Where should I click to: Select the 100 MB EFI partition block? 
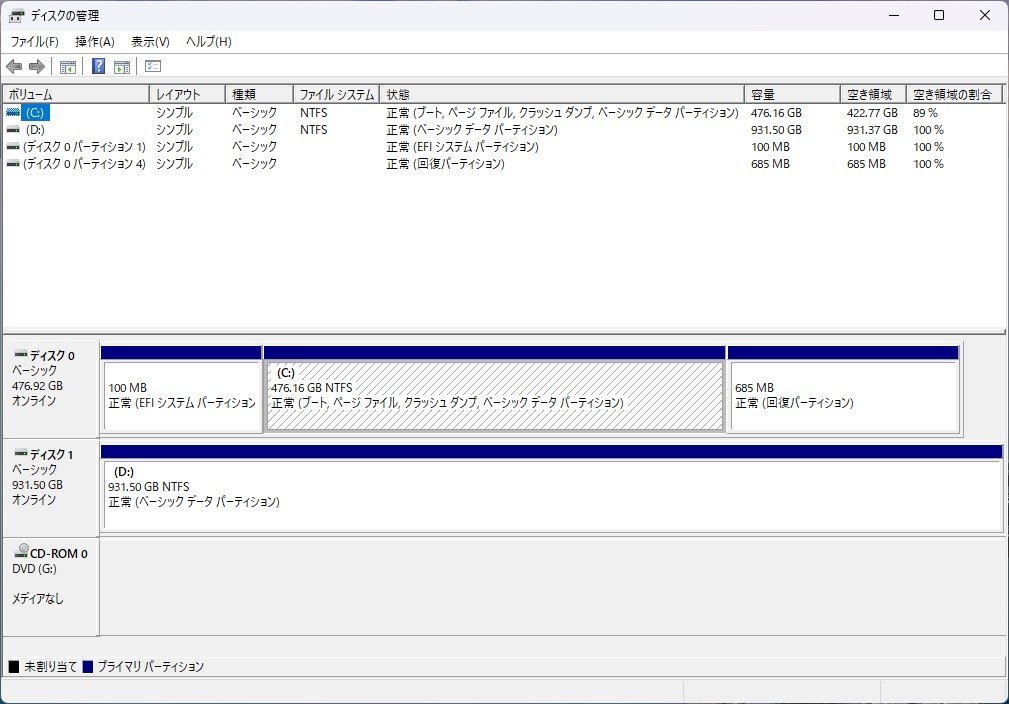pos(181,390)
